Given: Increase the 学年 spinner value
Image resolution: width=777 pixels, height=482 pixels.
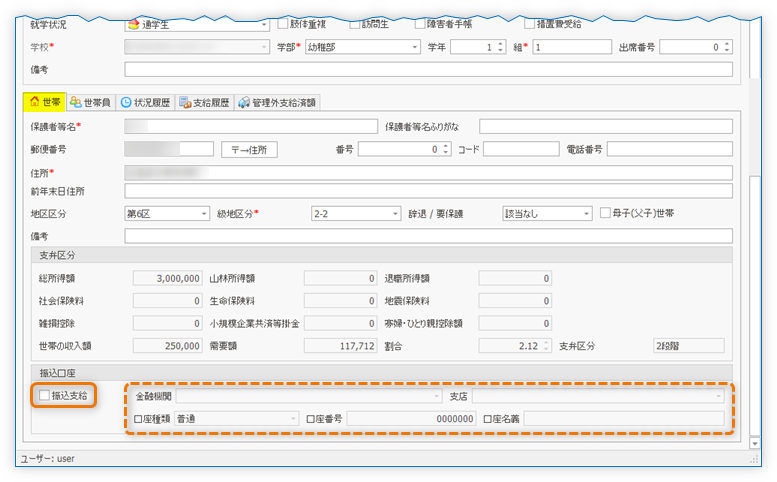Looking at the screenshot, I should pos(501,43).
